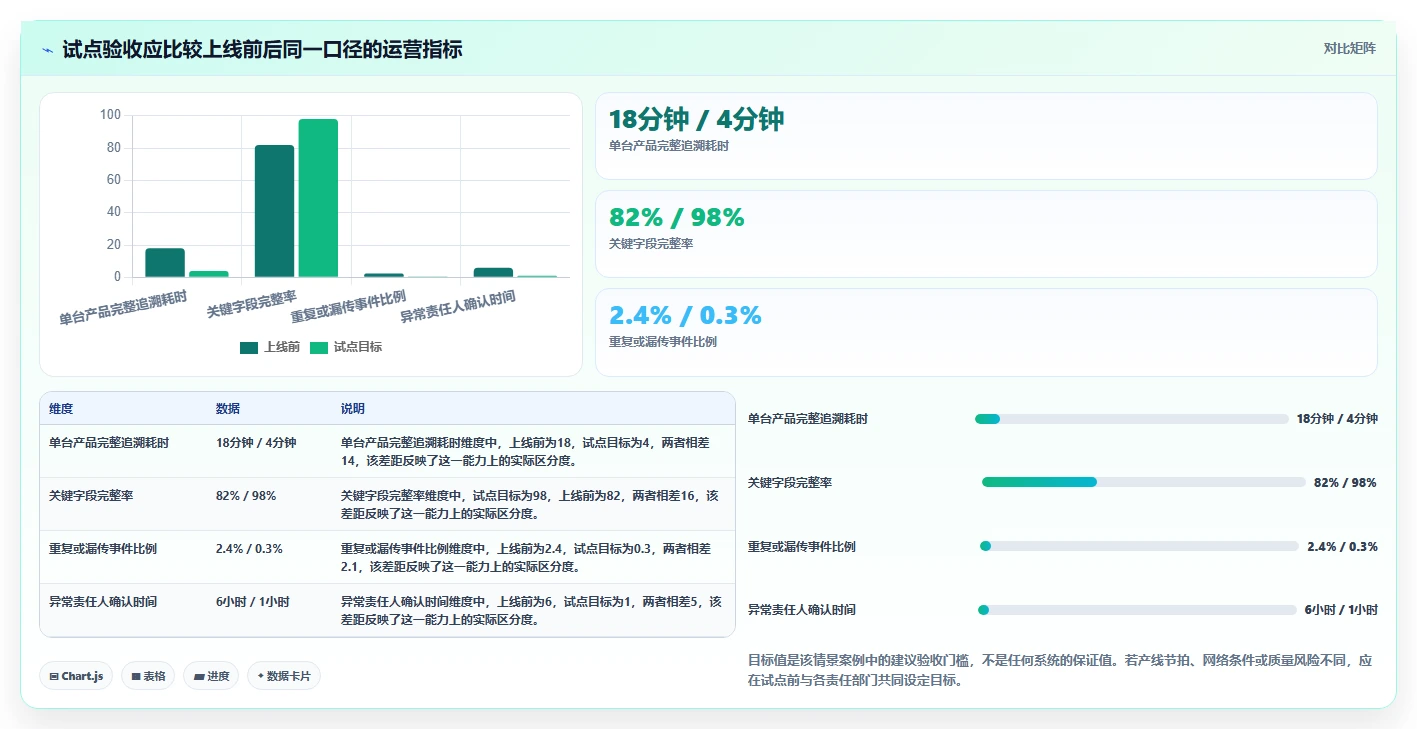Click progress value 6小时 / 1小时 on right
Screen dimensions: 1417x729
point(1341,609)
